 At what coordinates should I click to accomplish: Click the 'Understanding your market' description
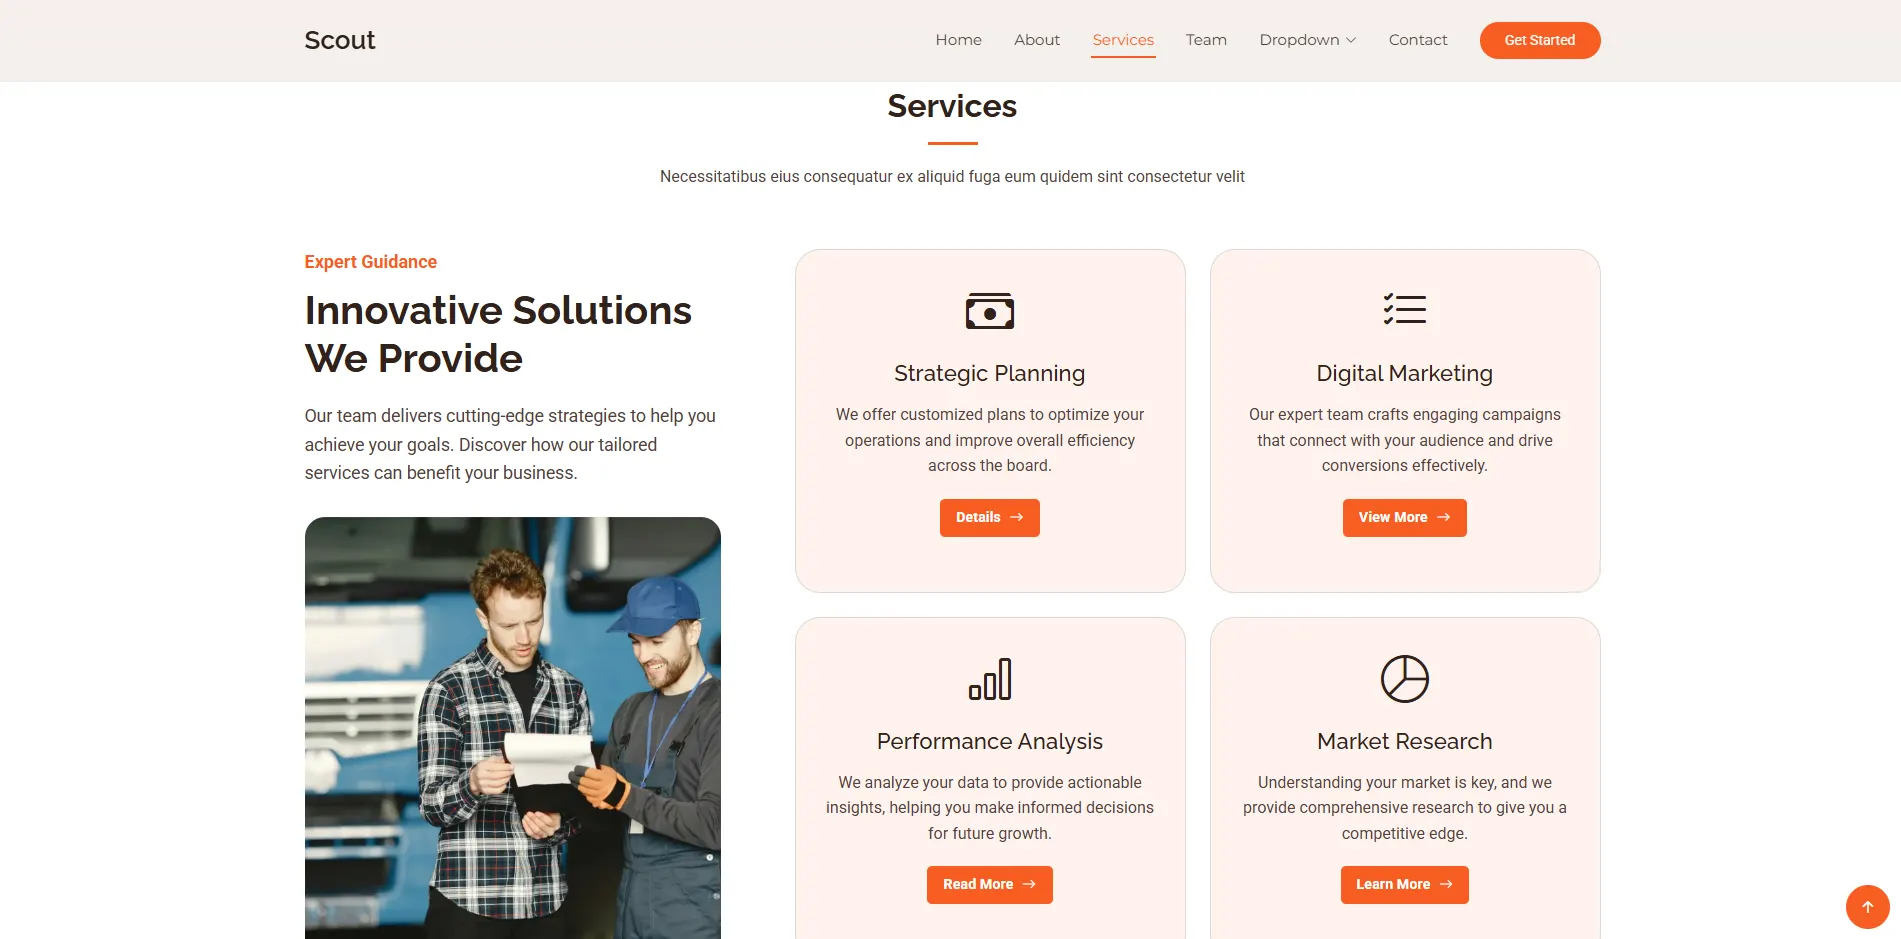[x=1404, y=808]
